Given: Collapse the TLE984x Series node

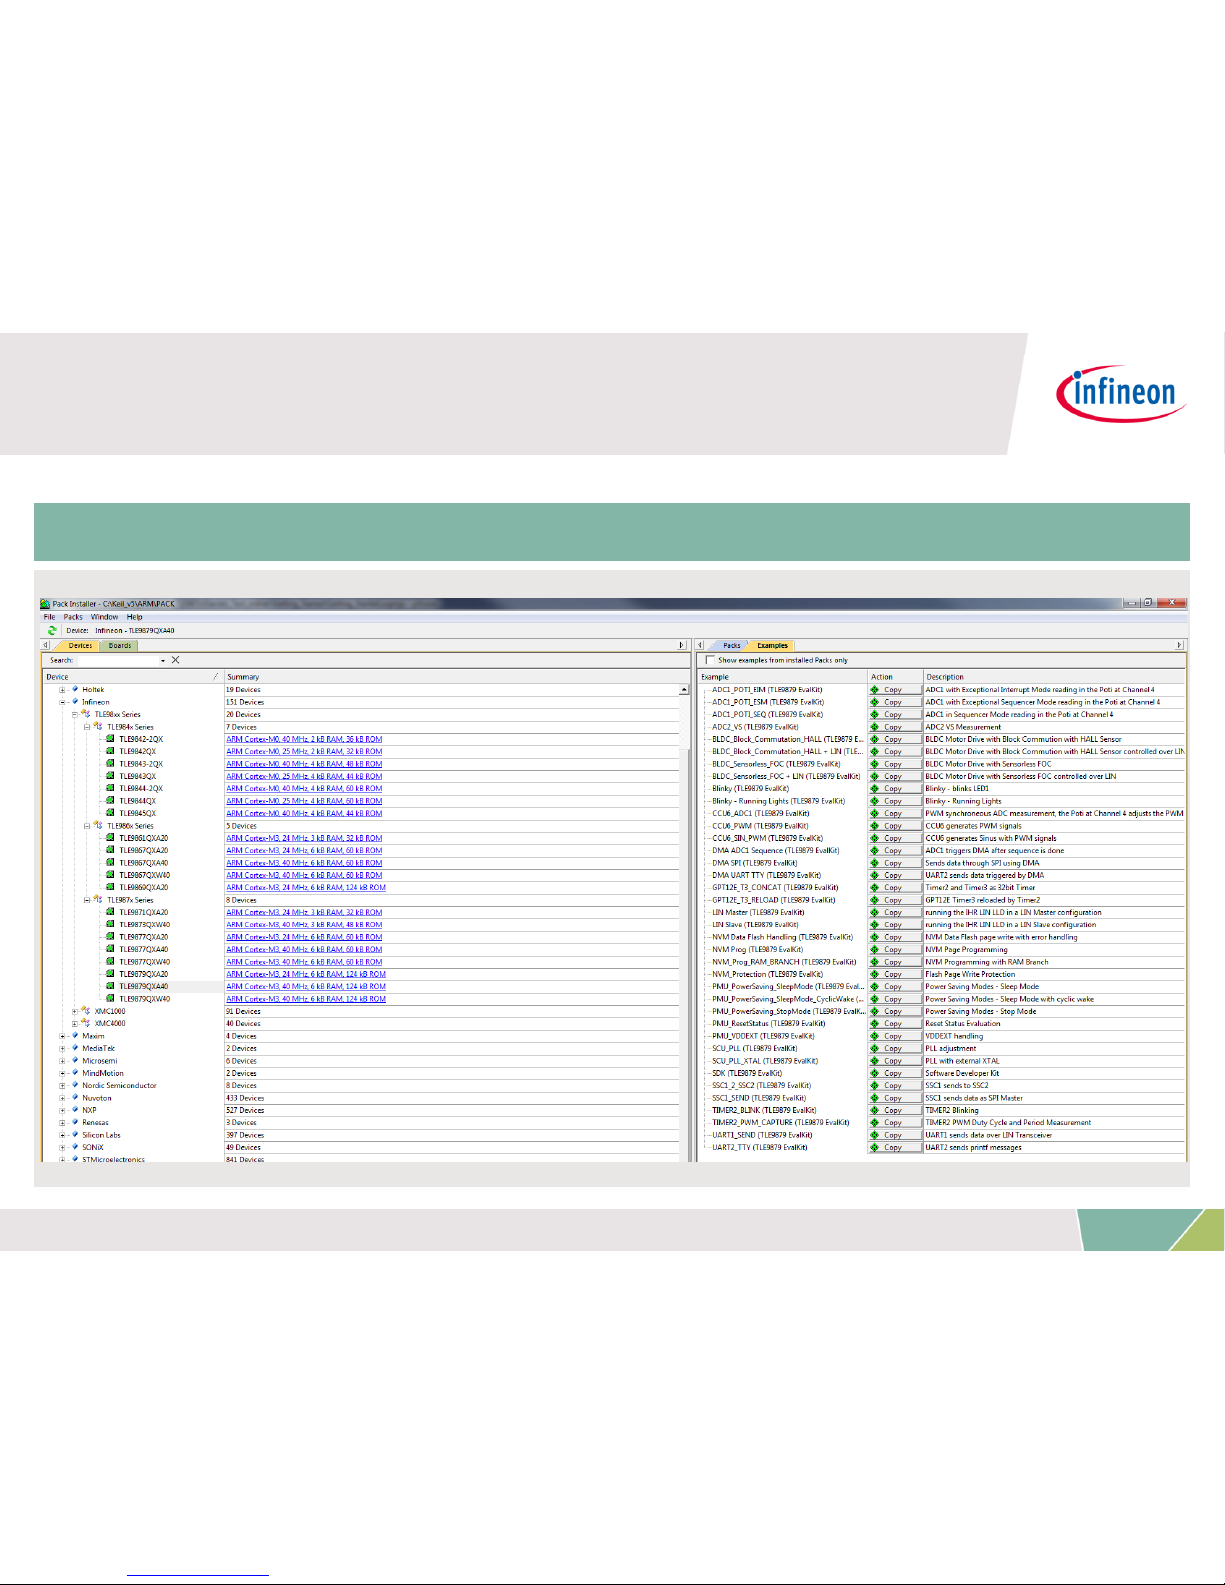Looking at the screenshot, I should coord(87,727).
